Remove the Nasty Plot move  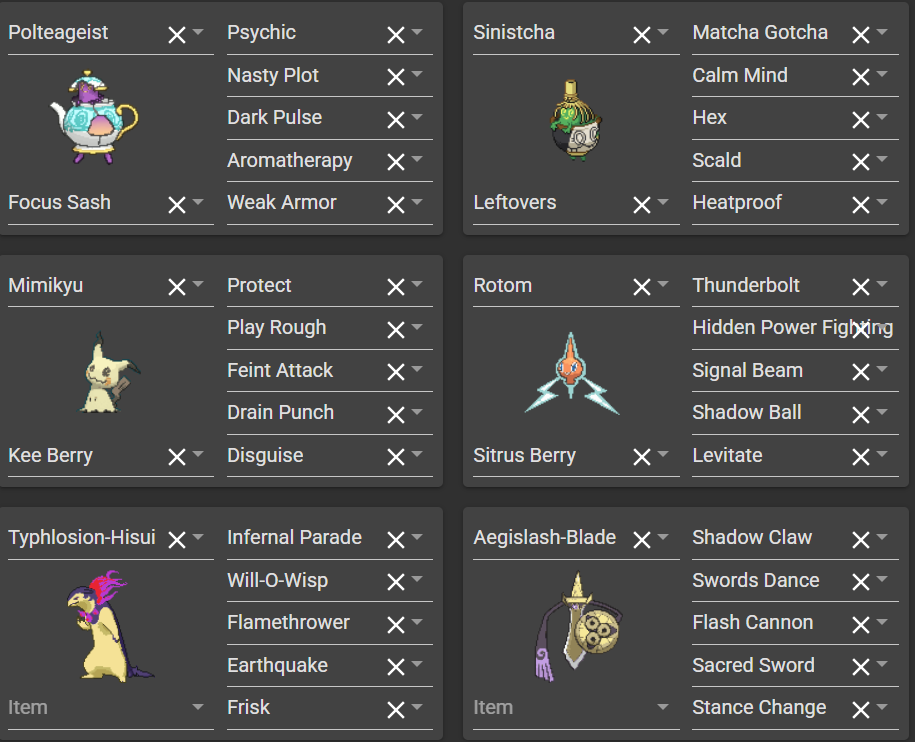[x=396, y=77]
